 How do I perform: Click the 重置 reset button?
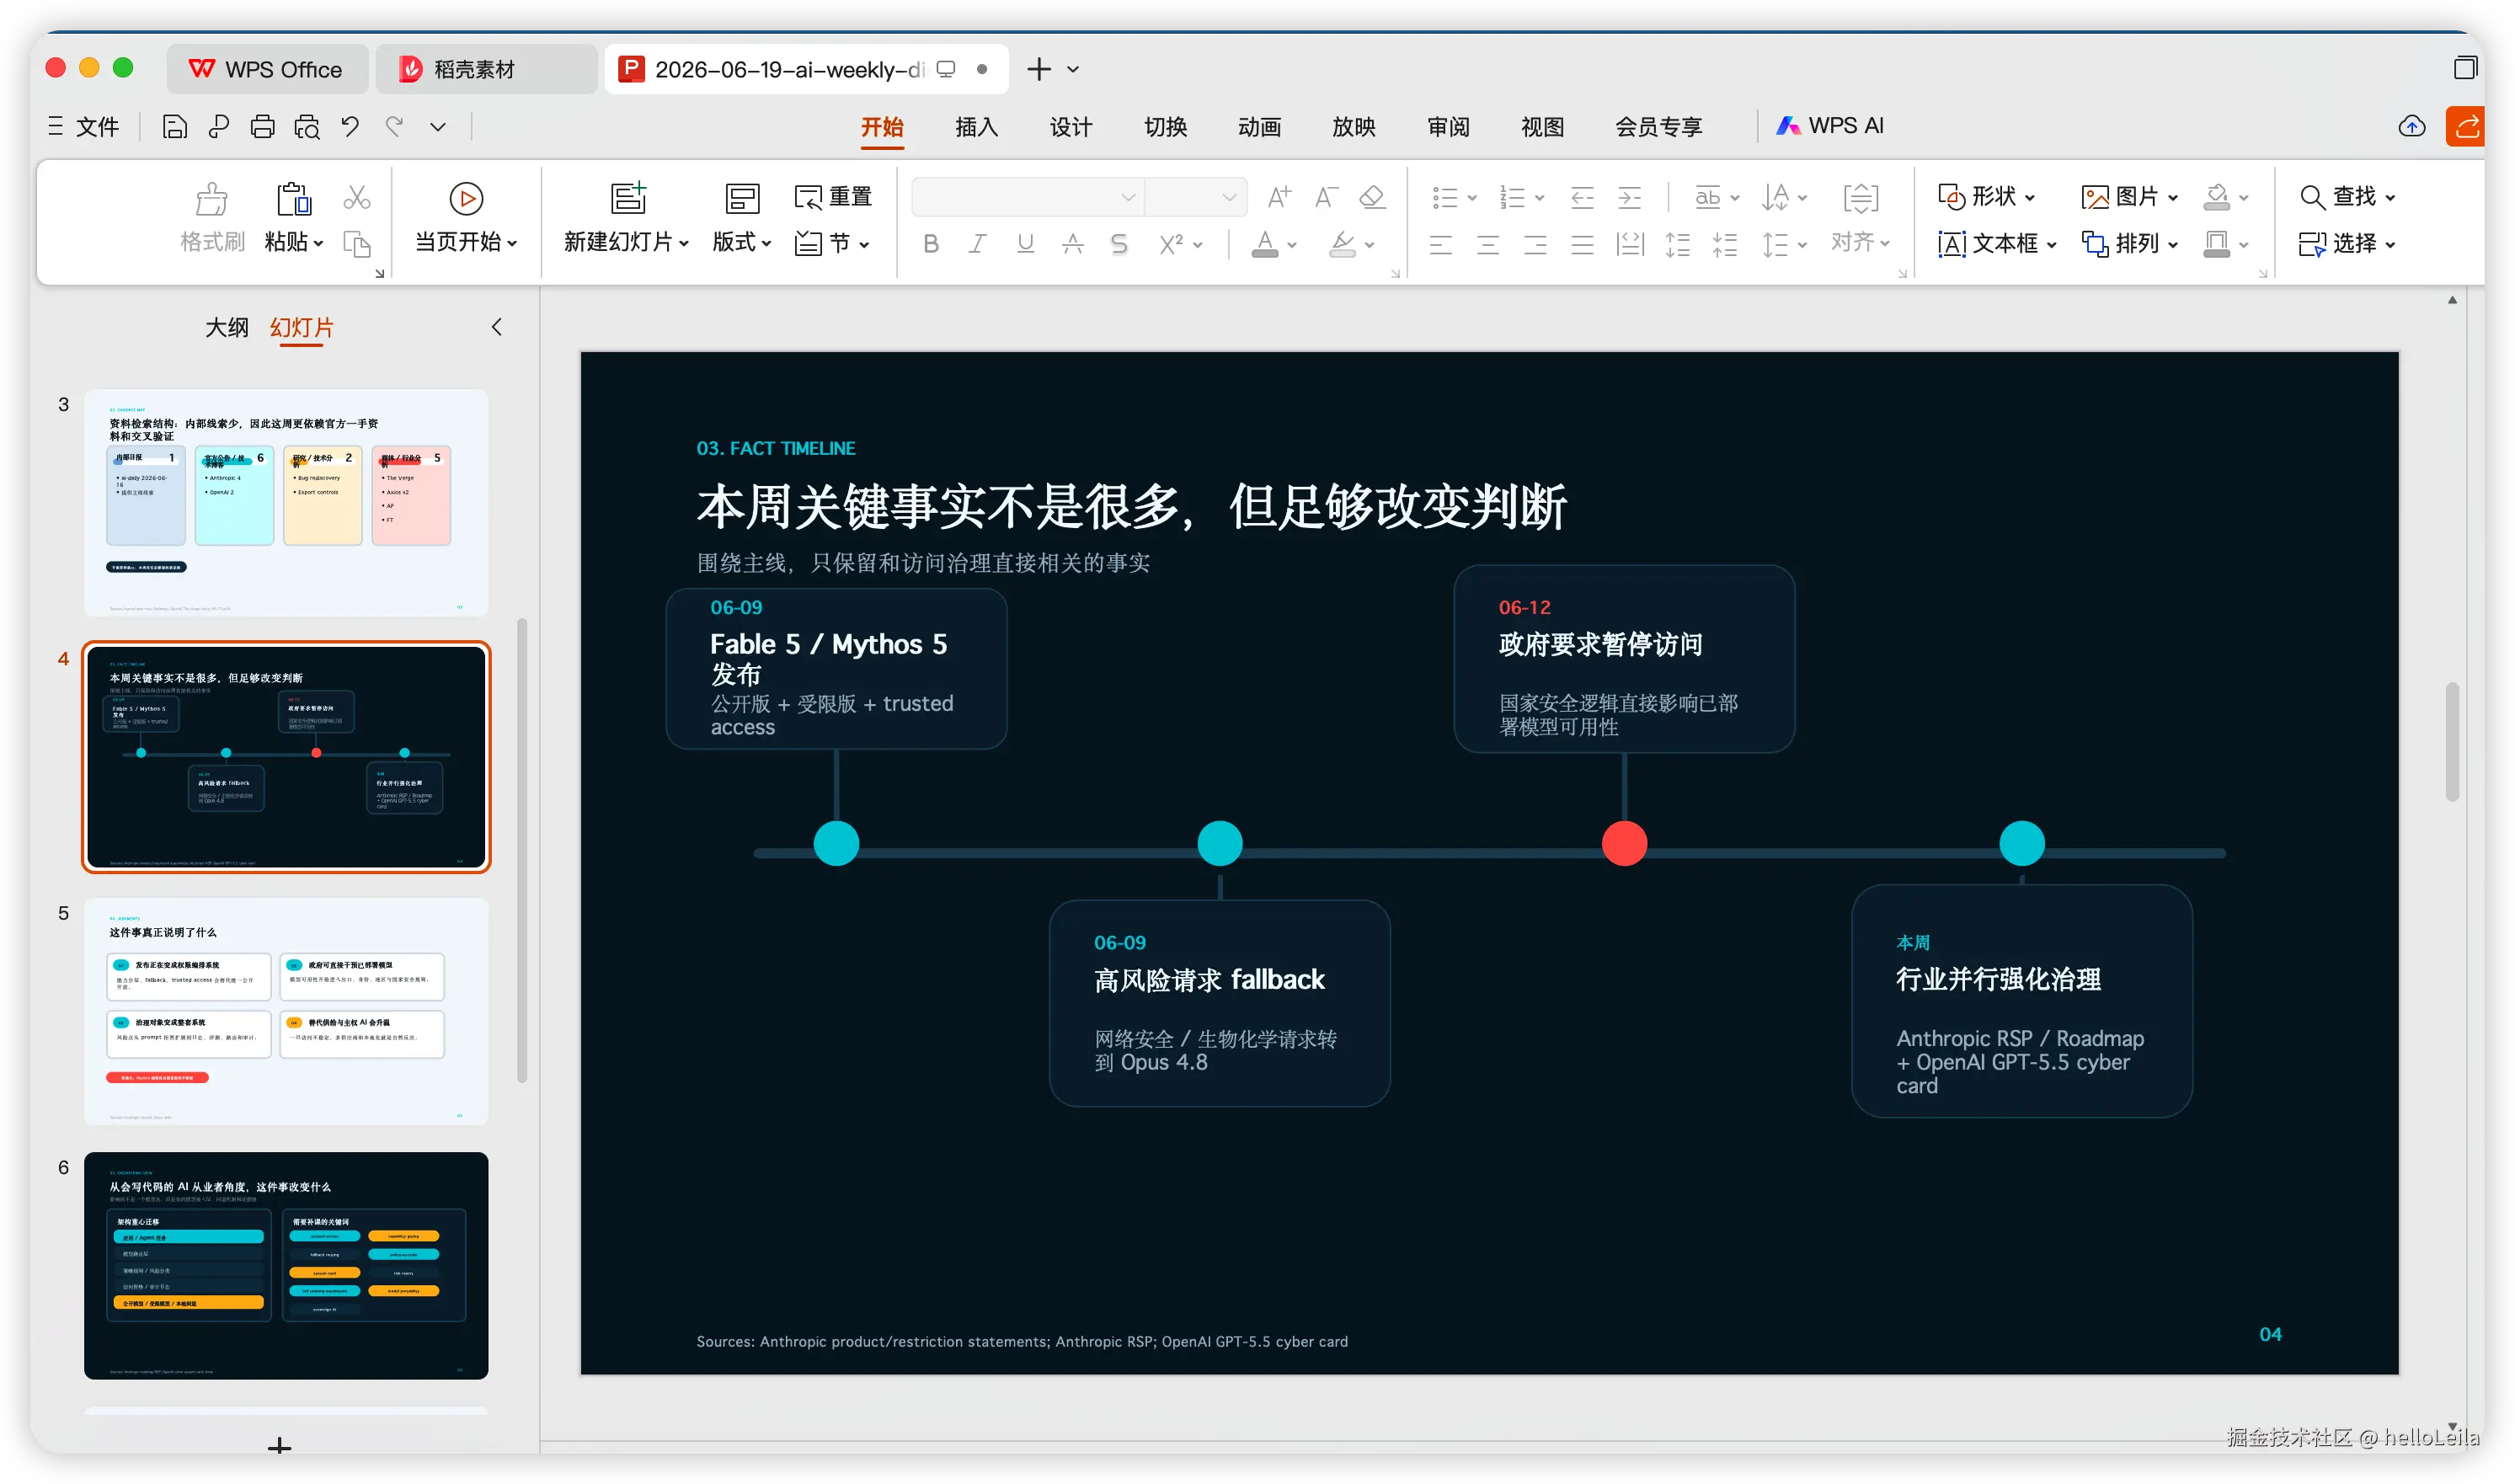pos(833,197)
